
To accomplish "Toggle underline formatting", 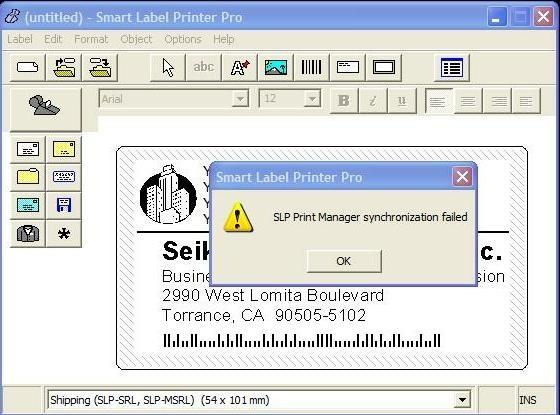I will (x=402, y=101).
